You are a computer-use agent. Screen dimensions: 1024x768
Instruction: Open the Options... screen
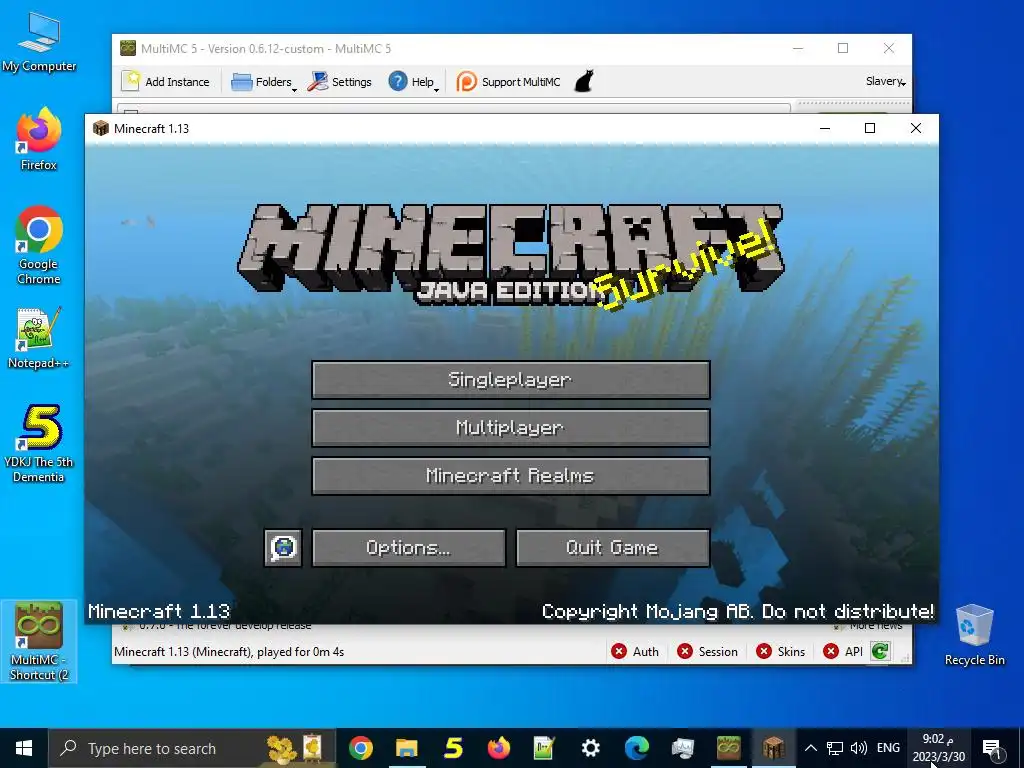(x=409, y=547)
